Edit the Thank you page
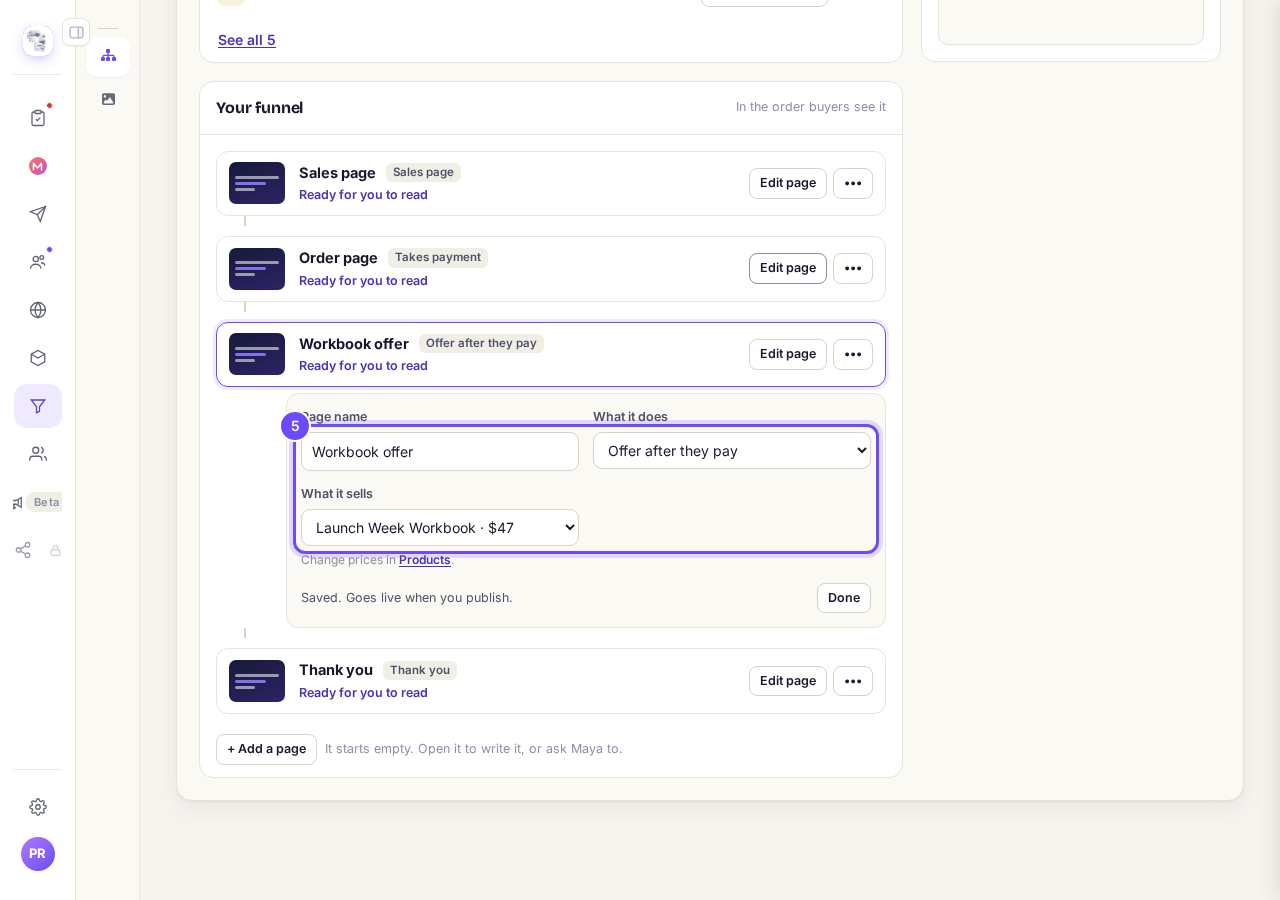The image size is (1280, 900). pos(788,681)
